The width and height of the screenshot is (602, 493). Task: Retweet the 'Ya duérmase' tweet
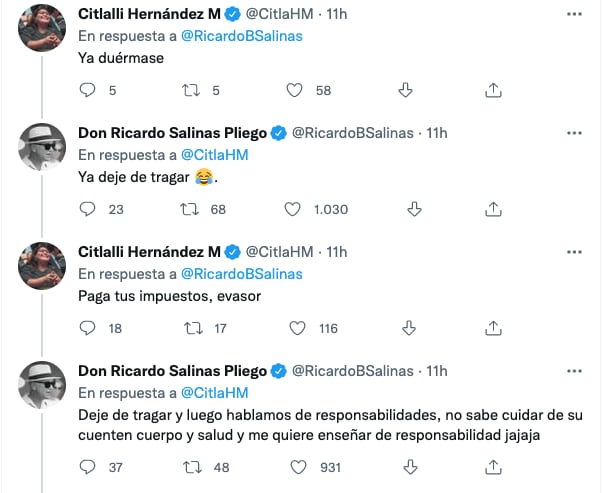pos(191,91)
